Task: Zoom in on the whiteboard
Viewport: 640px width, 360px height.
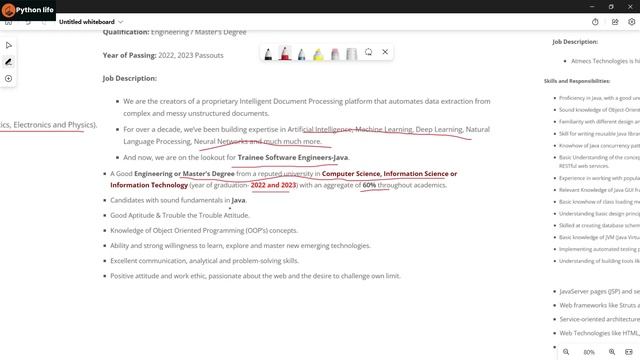Action: [x=612, y=352]
